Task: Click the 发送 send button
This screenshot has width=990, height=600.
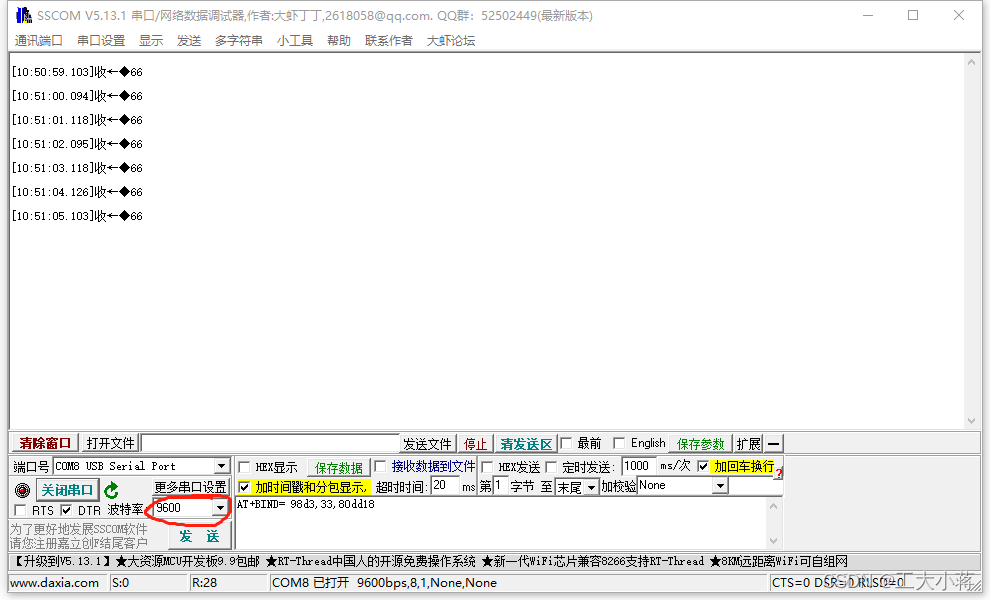Action: [x=200, y=536]
